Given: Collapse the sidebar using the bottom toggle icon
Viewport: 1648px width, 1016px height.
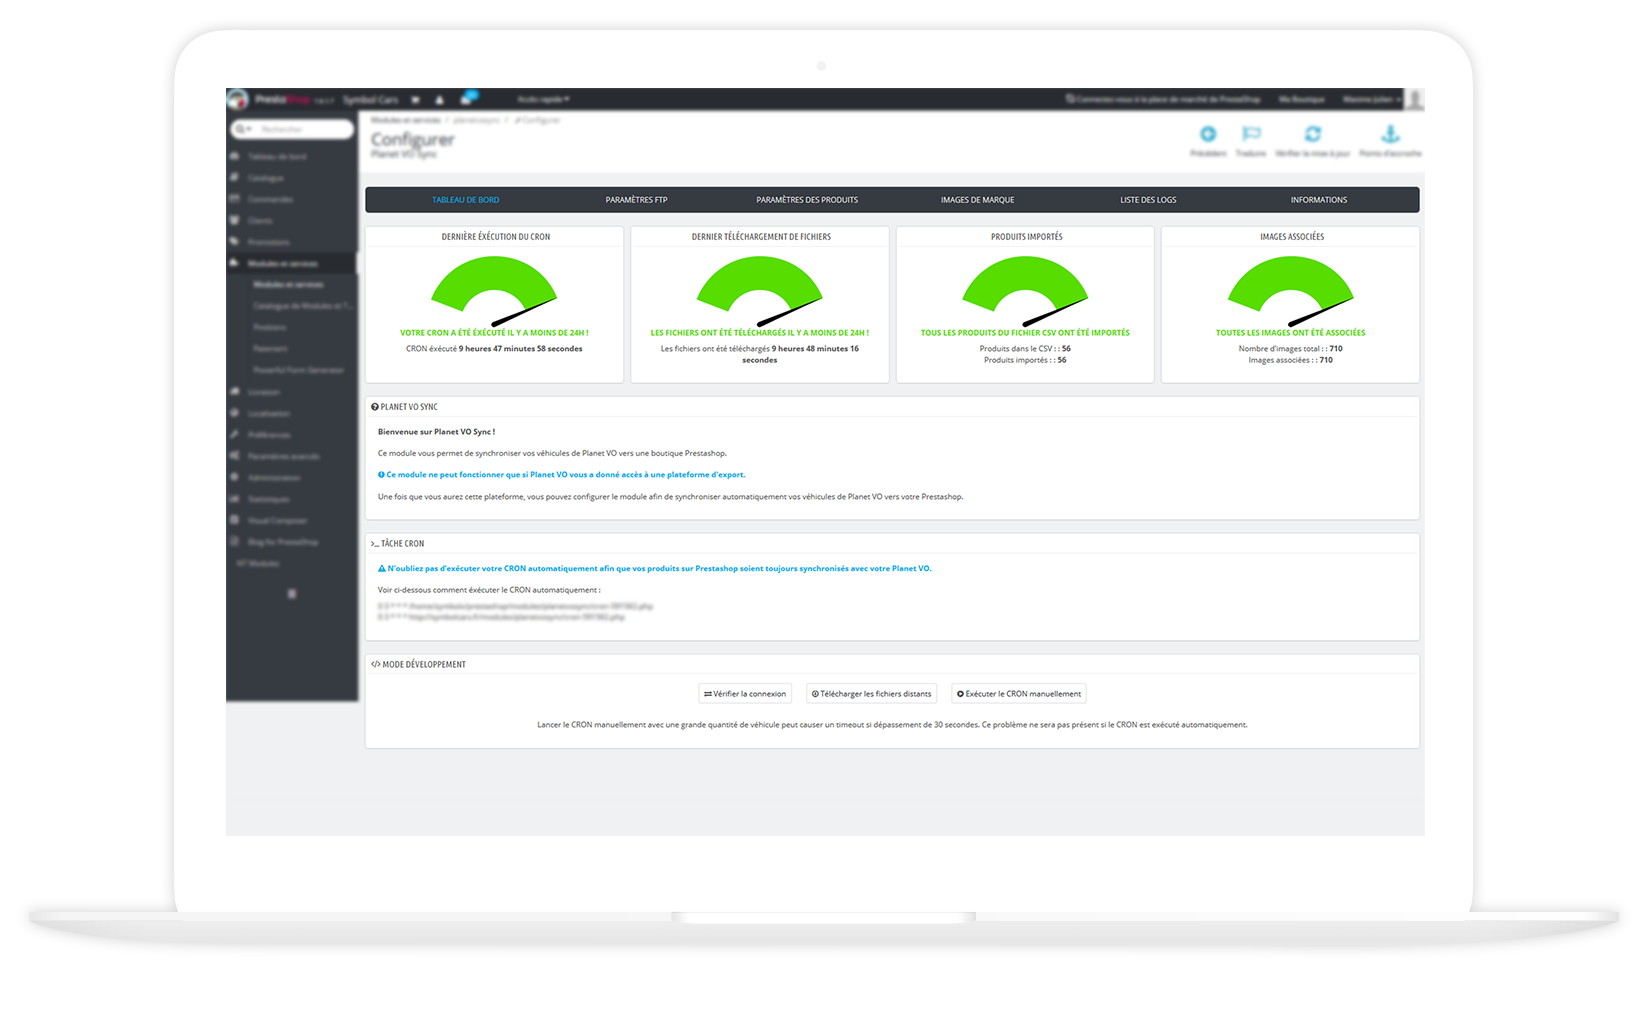Looking at the screenshot, I should (292, 594).
